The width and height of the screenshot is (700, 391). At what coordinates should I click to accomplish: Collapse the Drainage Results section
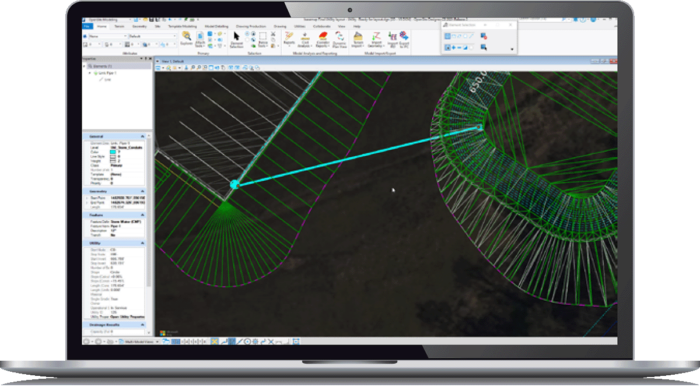(142, 325)
